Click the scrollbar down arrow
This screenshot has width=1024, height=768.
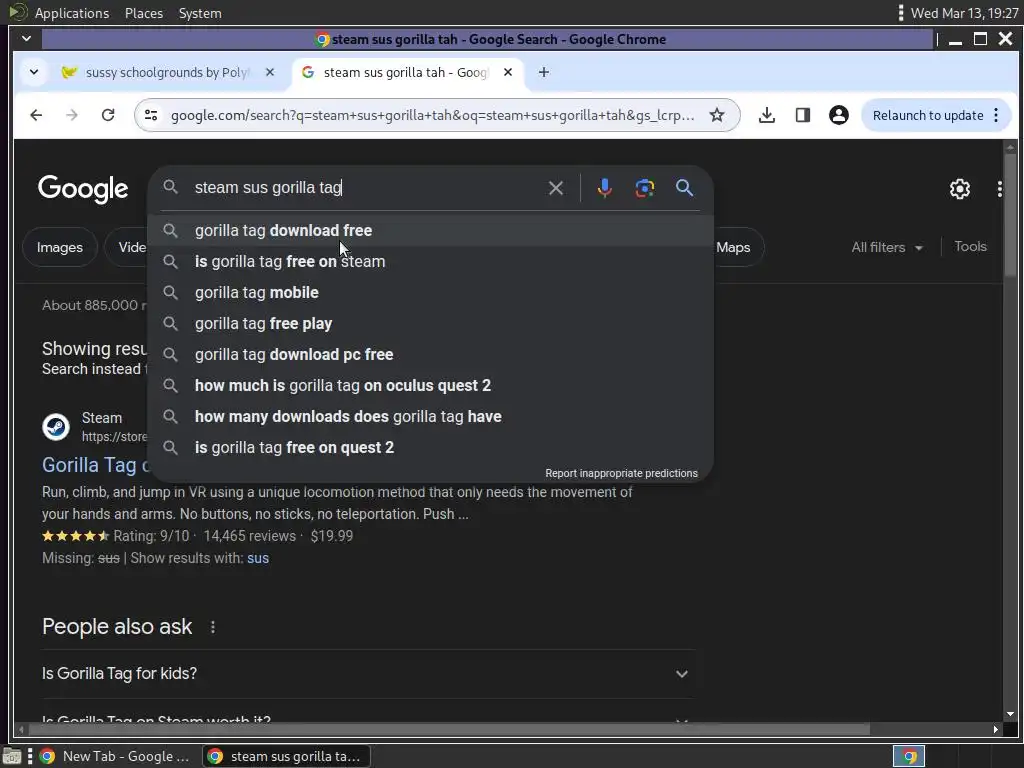(1010, 714)
